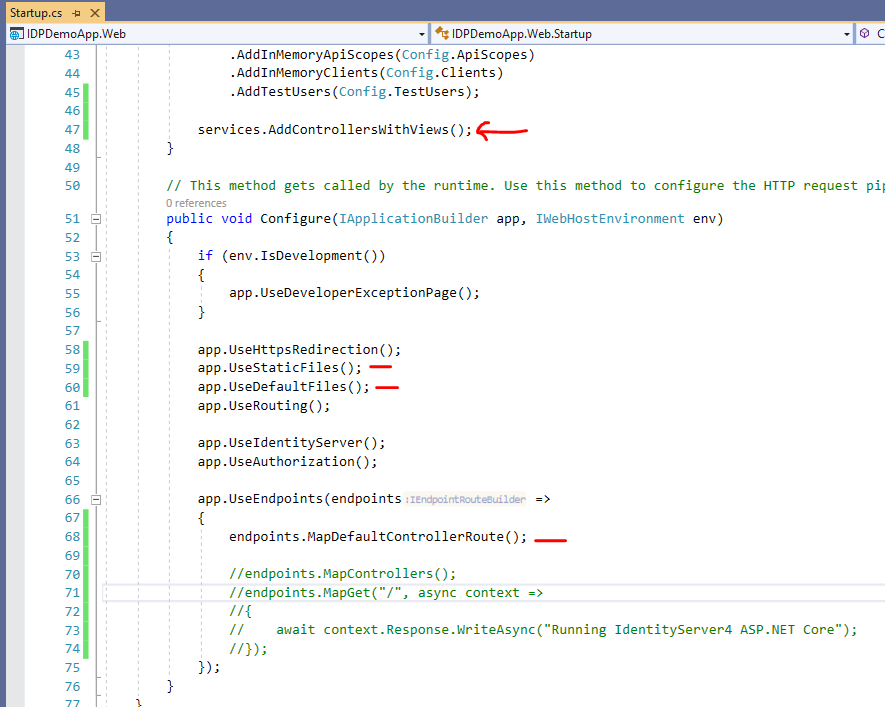Click the 'This method gets called' comment

point(525,186)
